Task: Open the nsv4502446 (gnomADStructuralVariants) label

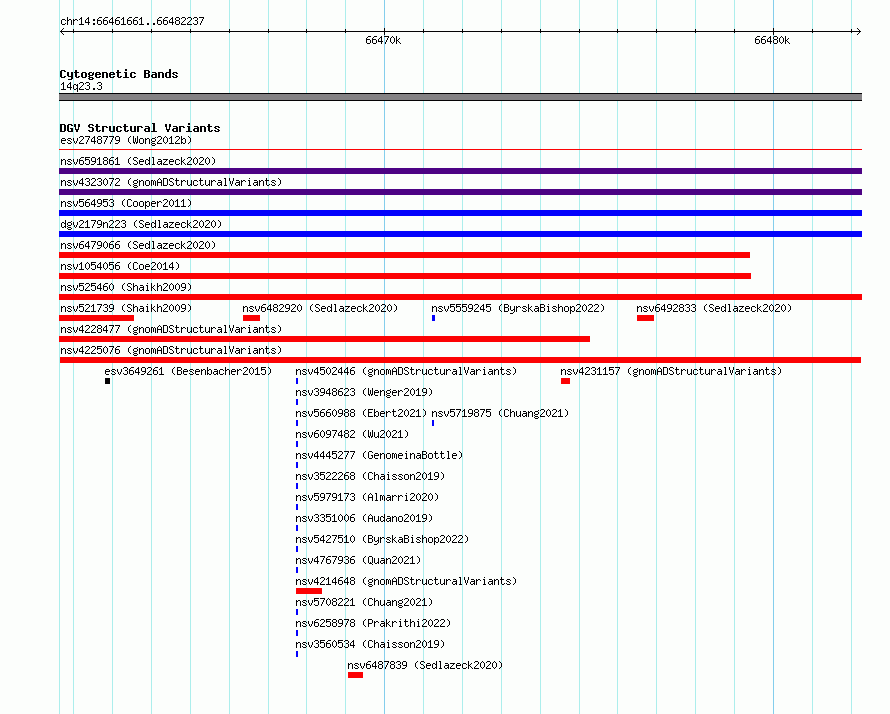Action: (406, 371)
